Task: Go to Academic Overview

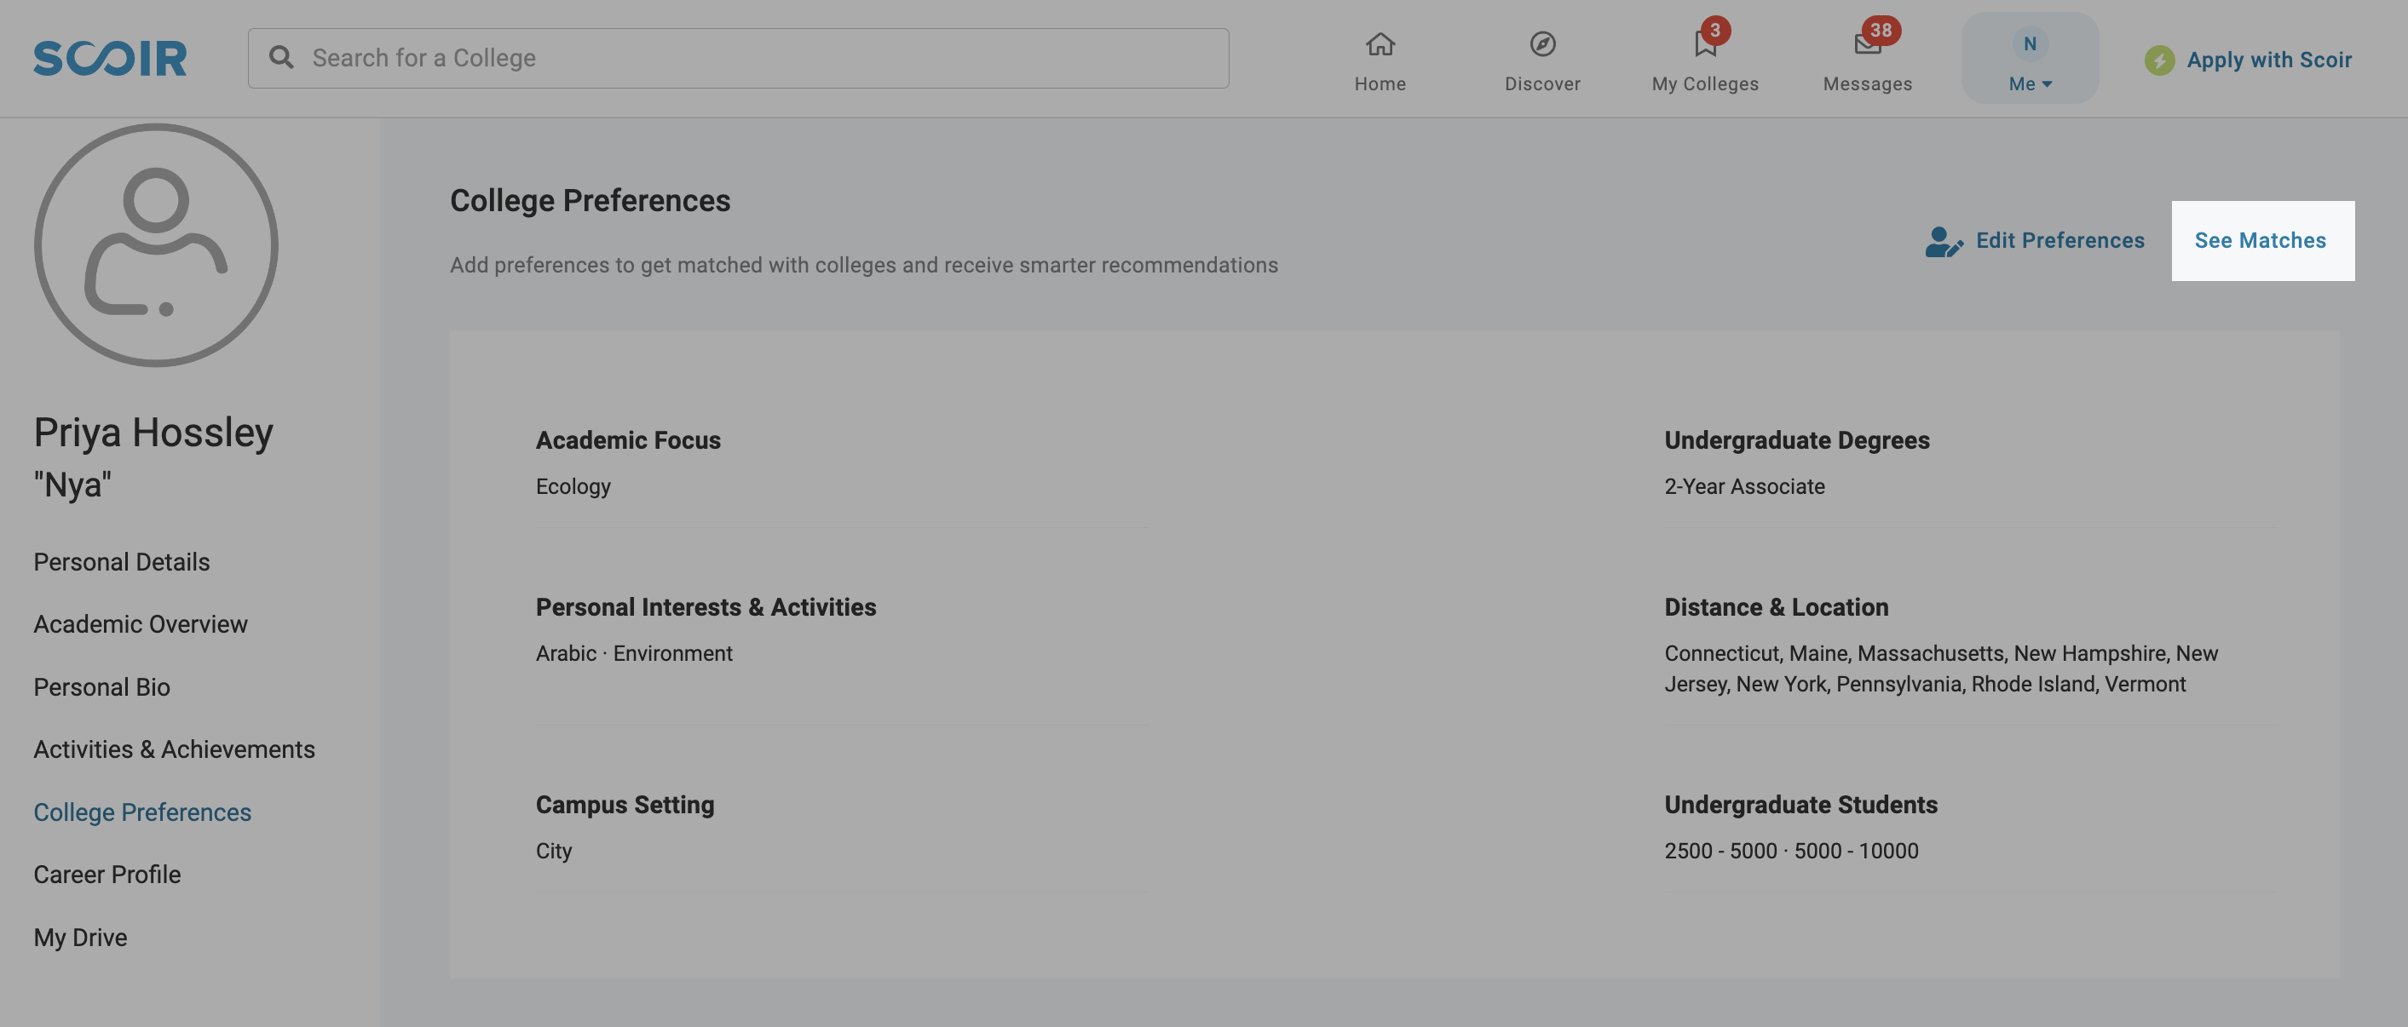Action: tap(140, 624)
